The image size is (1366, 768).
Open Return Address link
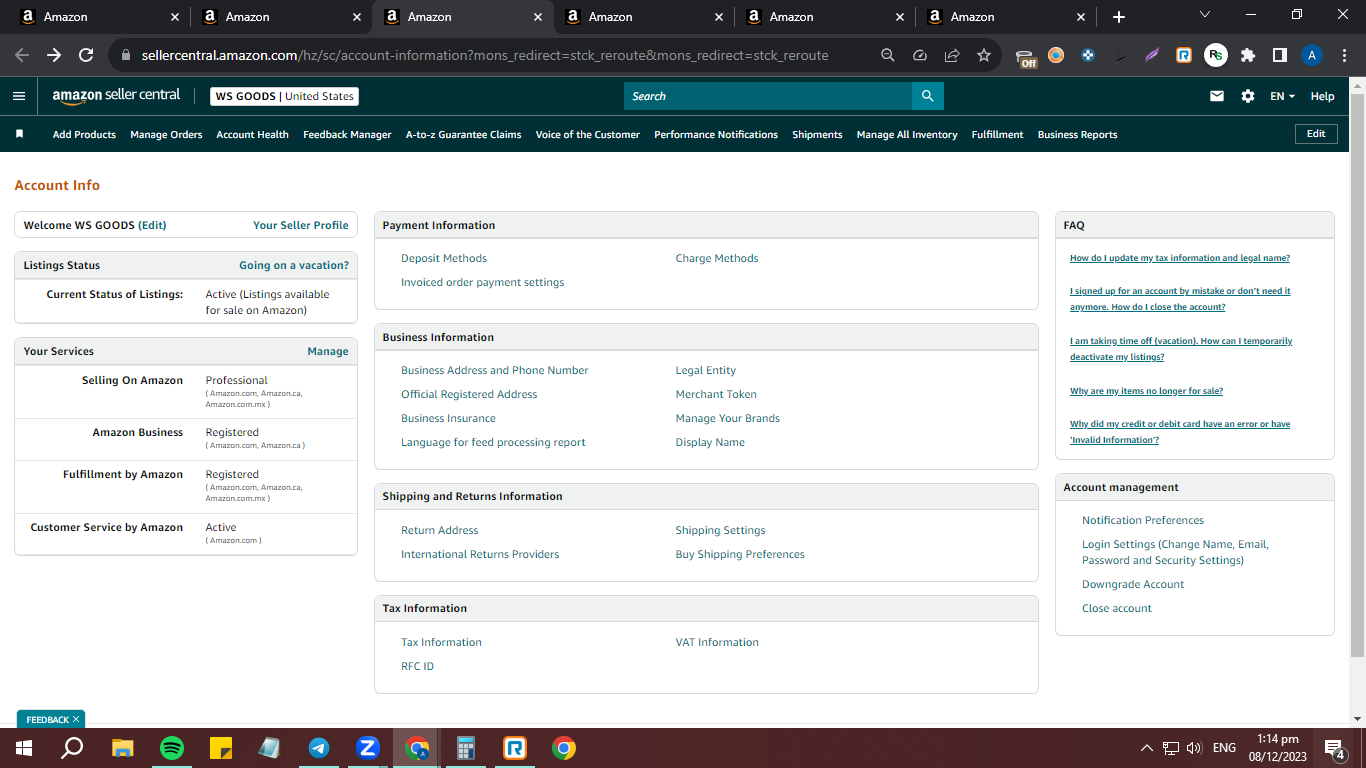(x=440, y=530)
